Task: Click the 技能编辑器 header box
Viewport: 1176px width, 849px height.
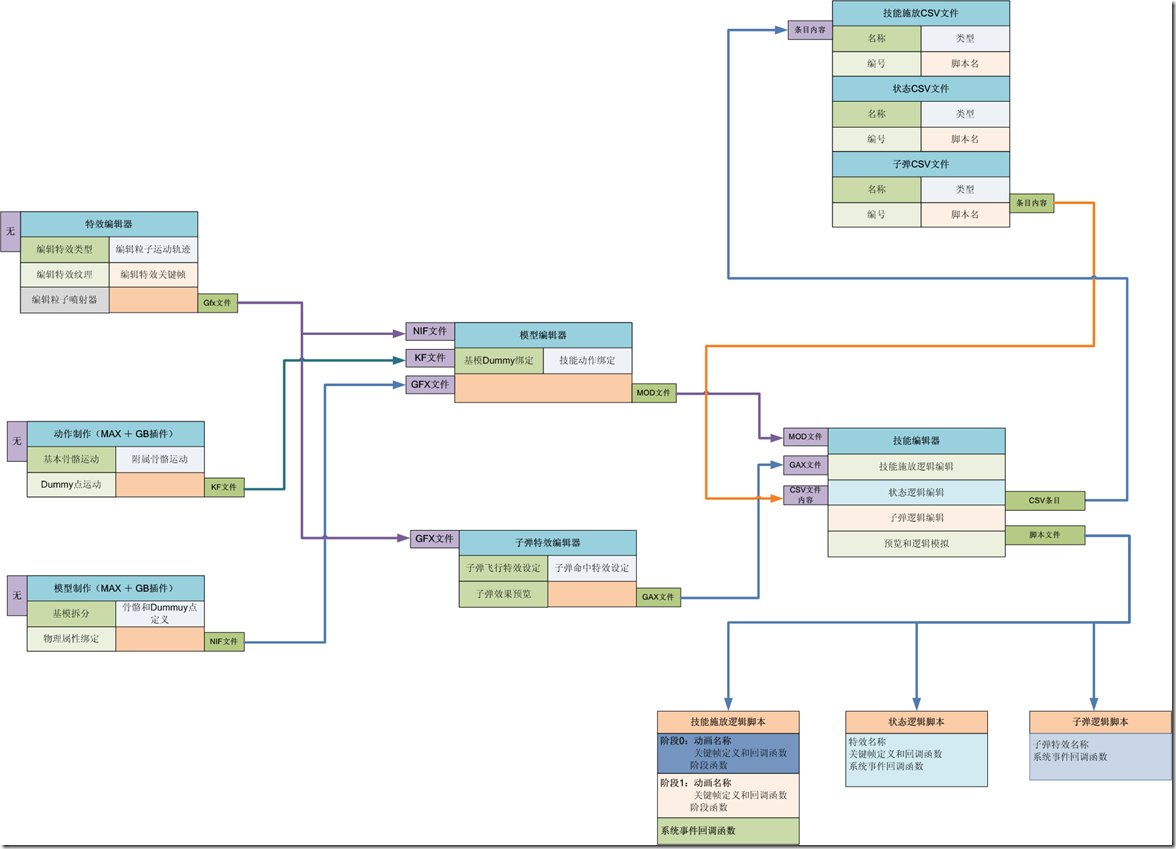Action: coord(916,441)
